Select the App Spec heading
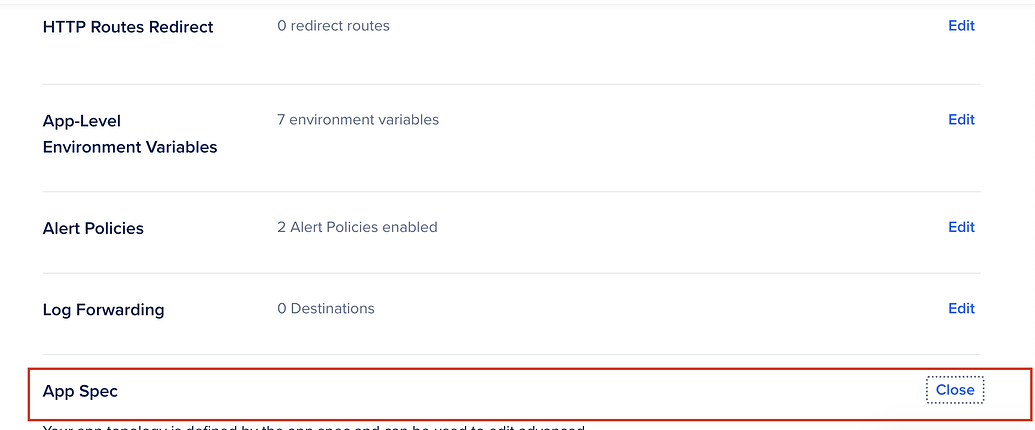This screenshot has width=1035, height=430. pyautogui.click(x=80, y=391)
